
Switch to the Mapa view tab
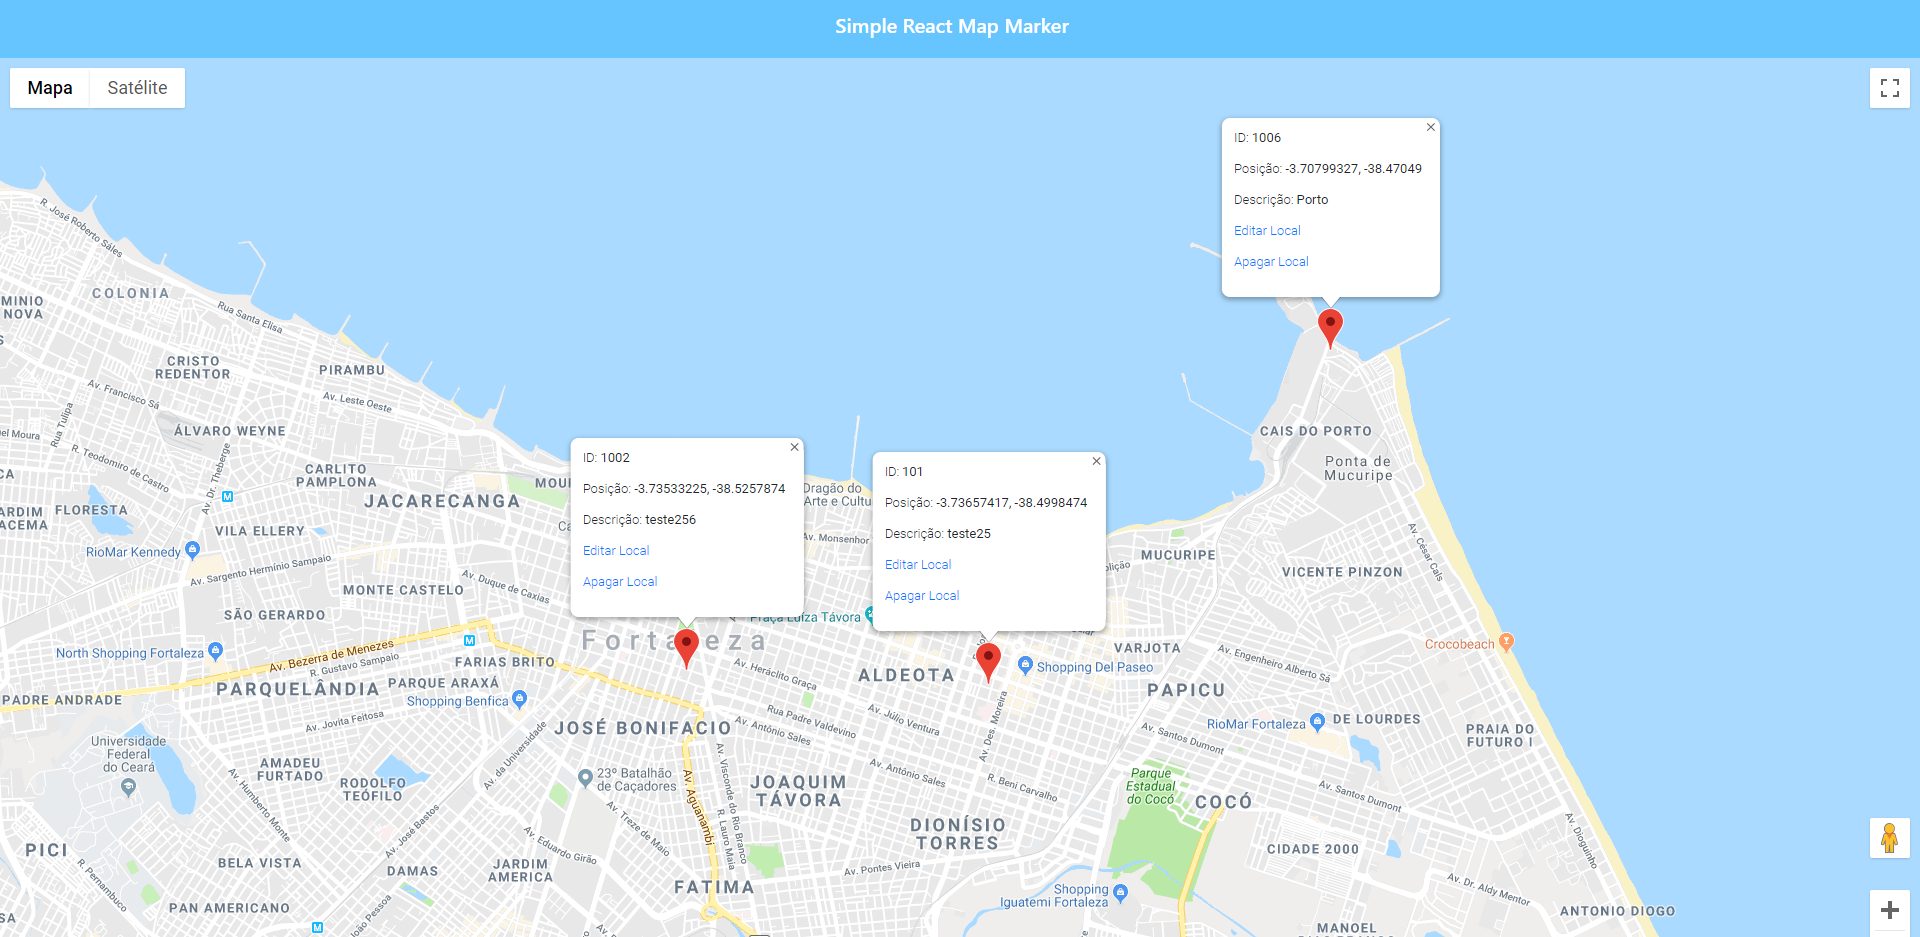(x=50, y=88)
